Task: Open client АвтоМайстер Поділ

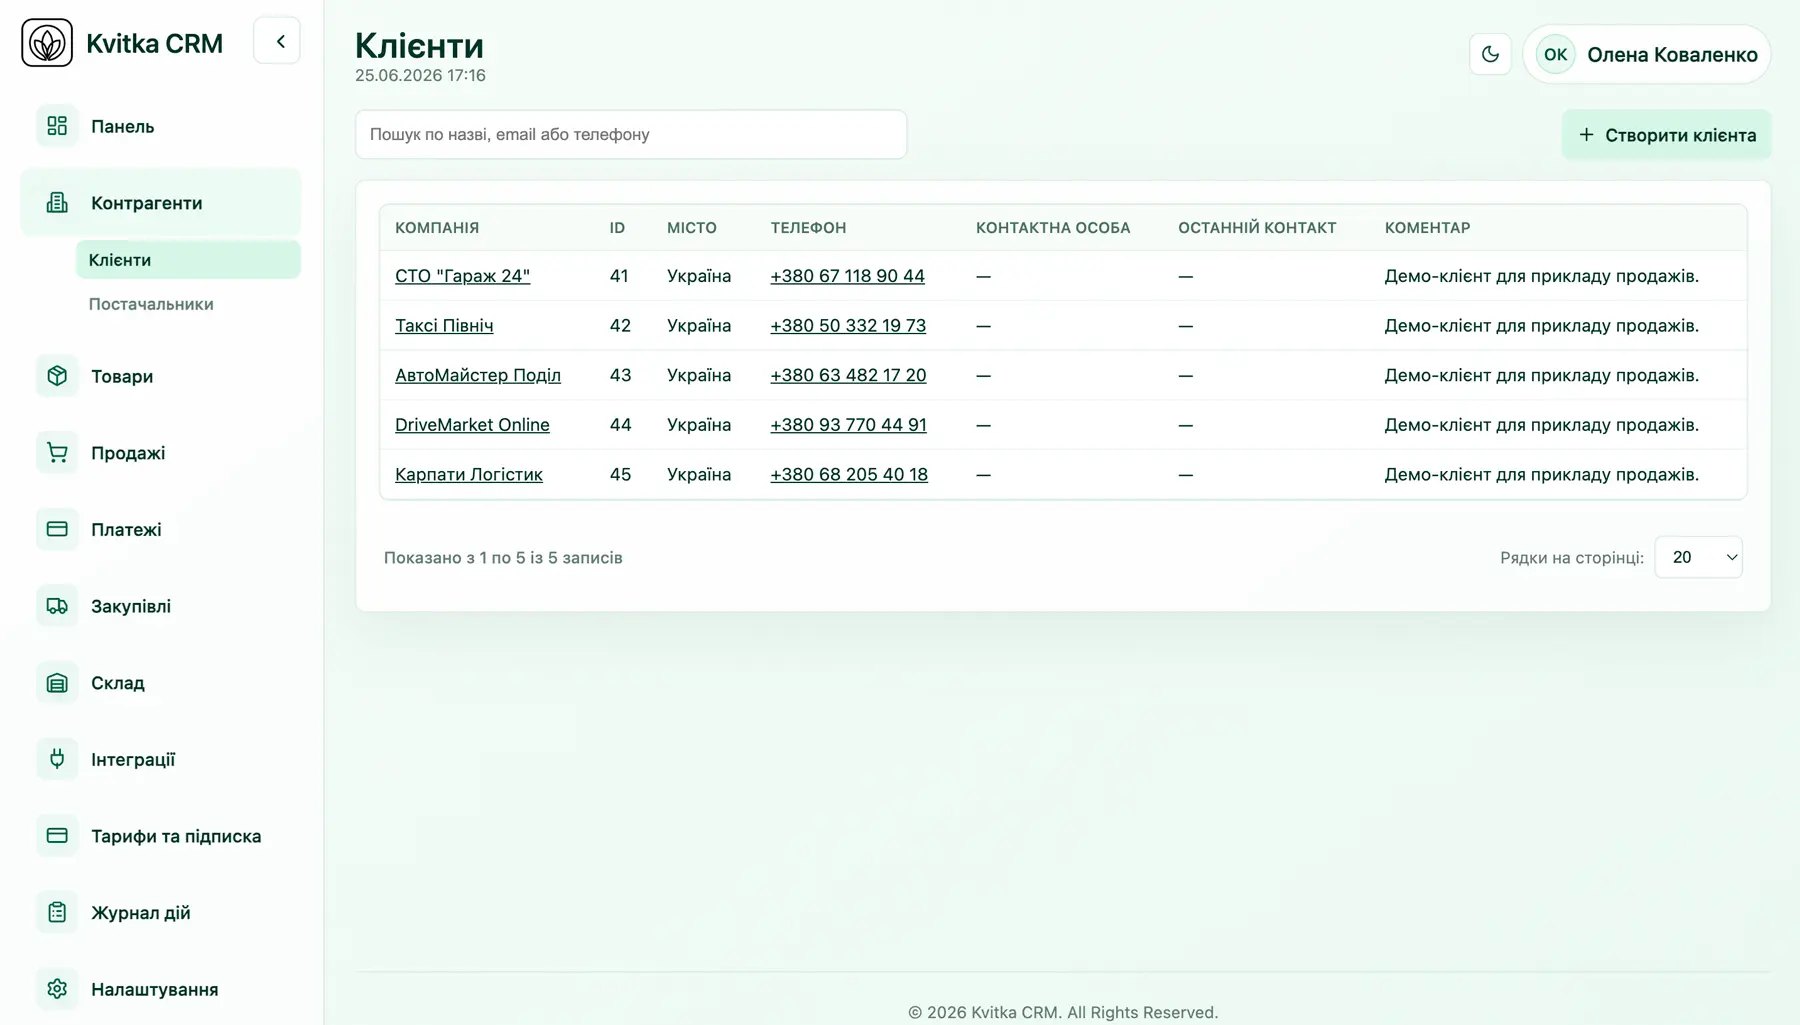Action: point(478,375)
